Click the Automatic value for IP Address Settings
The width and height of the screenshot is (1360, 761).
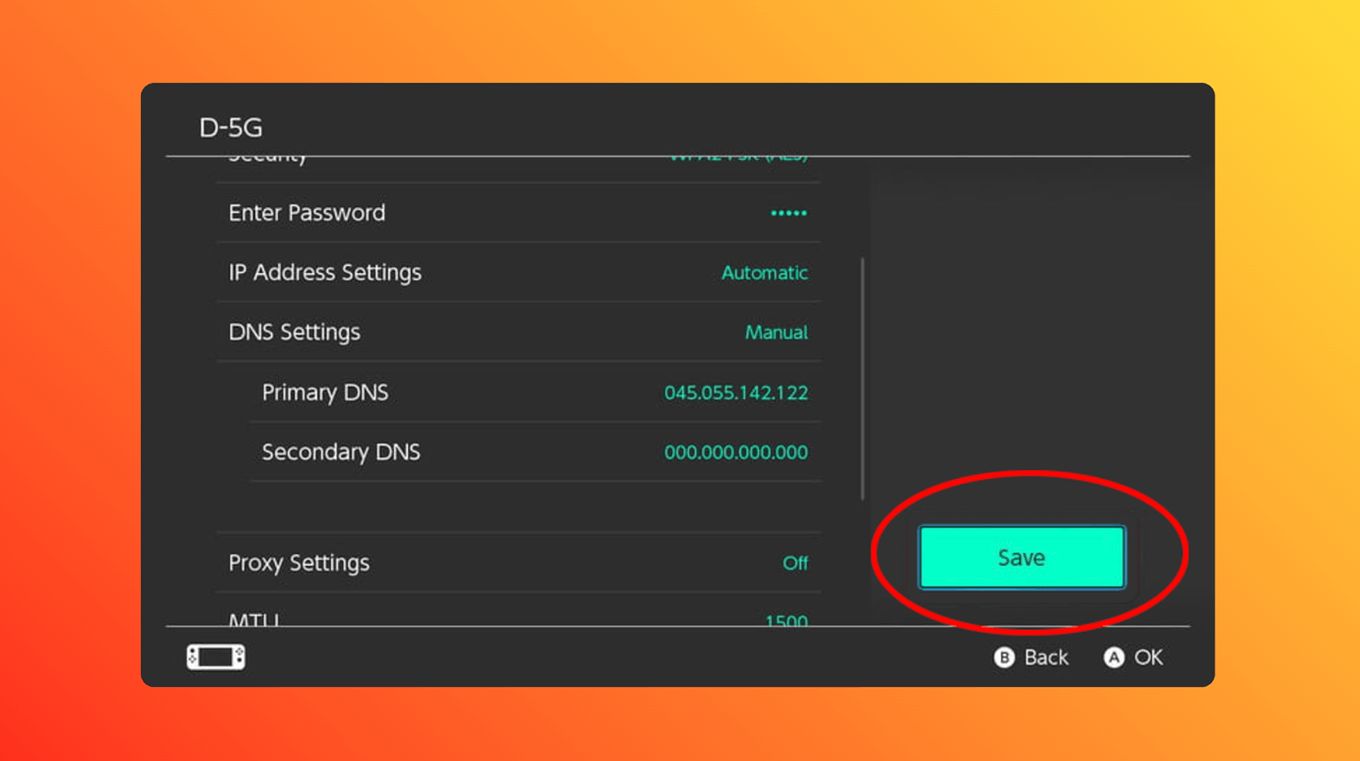tap(763, 272)
